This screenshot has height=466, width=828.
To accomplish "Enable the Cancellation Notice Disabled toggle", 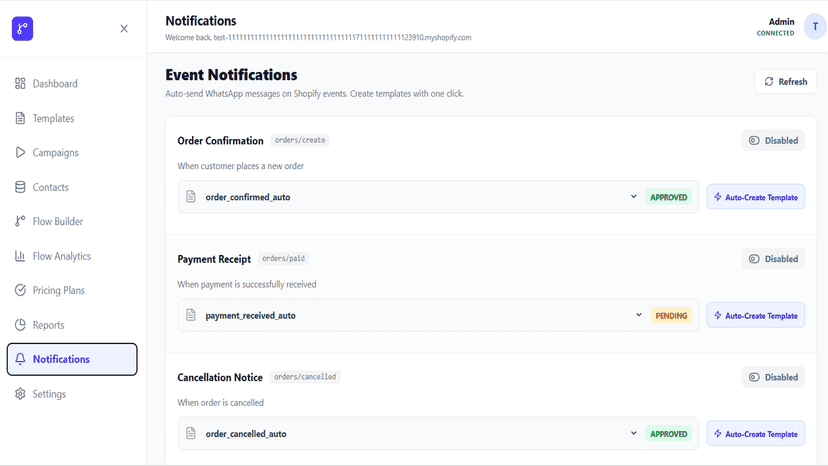I will click(773, 377).
